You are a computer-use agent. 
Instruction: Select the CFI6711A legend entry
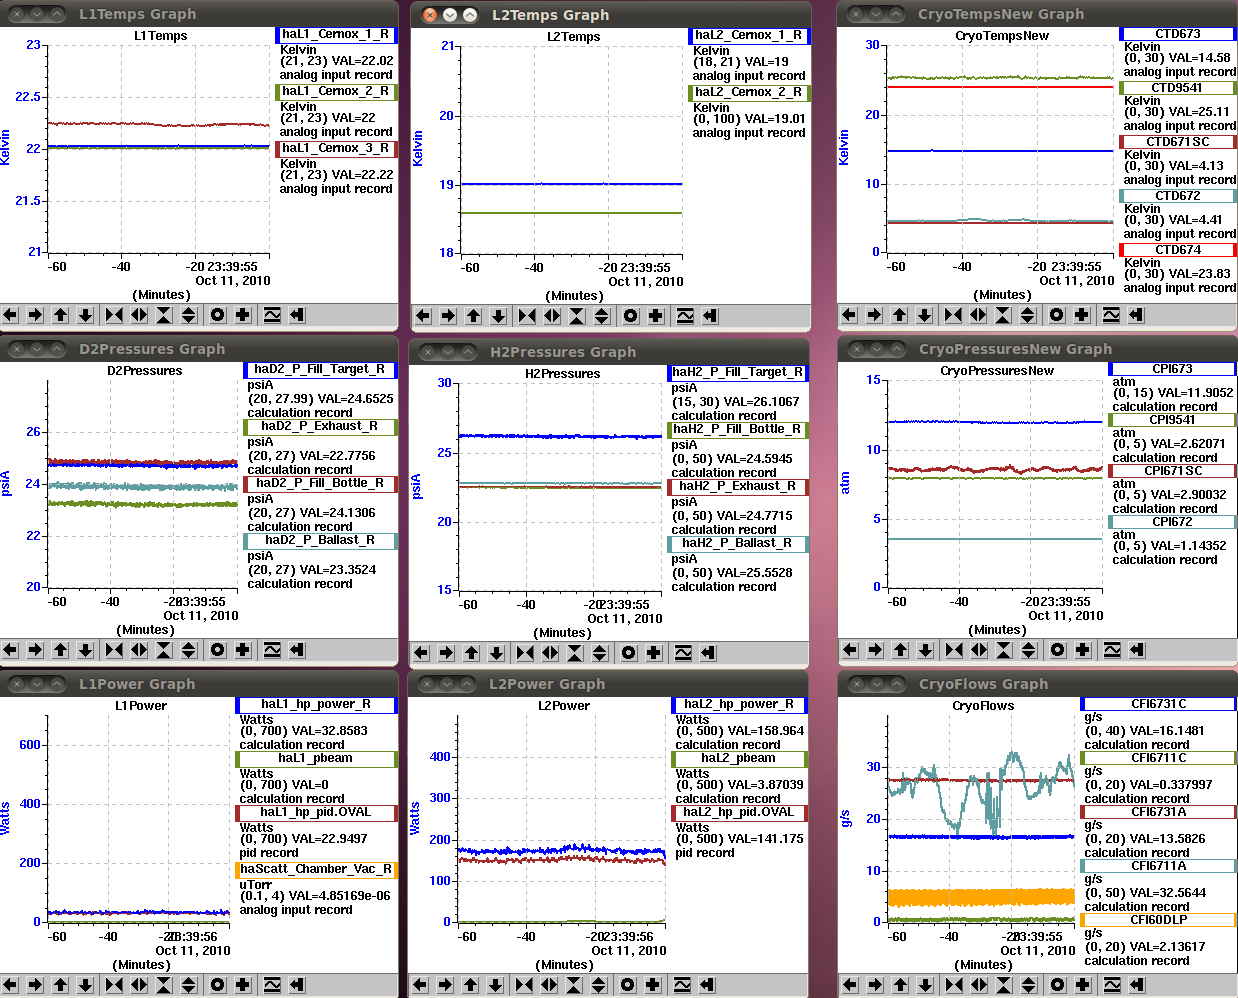[1159, 866]
